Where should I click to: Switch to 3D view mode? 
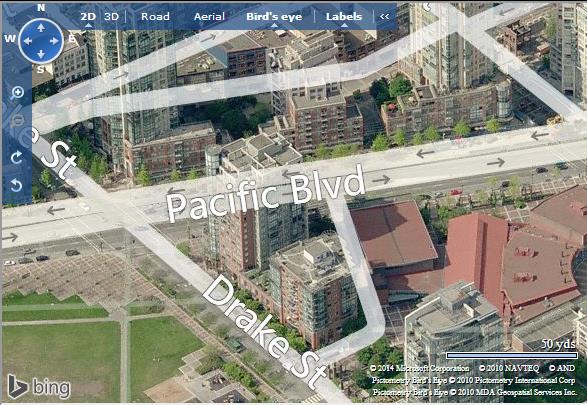[x=111, y=16]
